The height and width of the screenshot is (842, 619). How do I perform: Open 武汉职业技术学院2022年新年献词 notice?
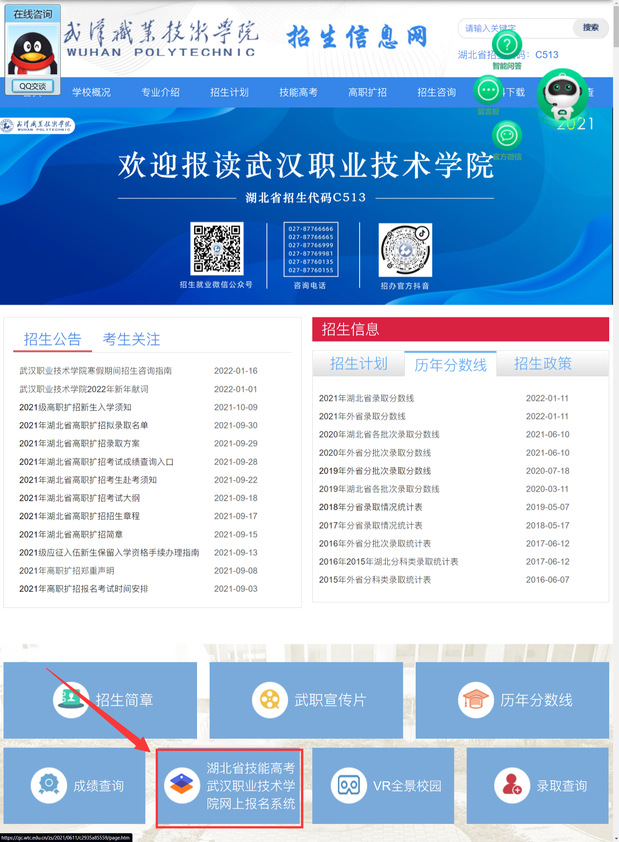click(84, 389)
